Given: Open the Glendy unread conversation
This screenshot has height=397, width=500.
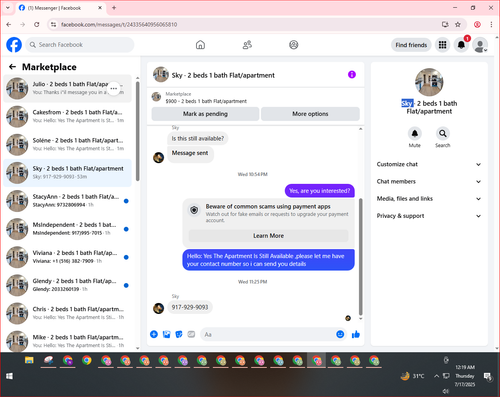Looking at the screenshot, I should coord(67,285).
